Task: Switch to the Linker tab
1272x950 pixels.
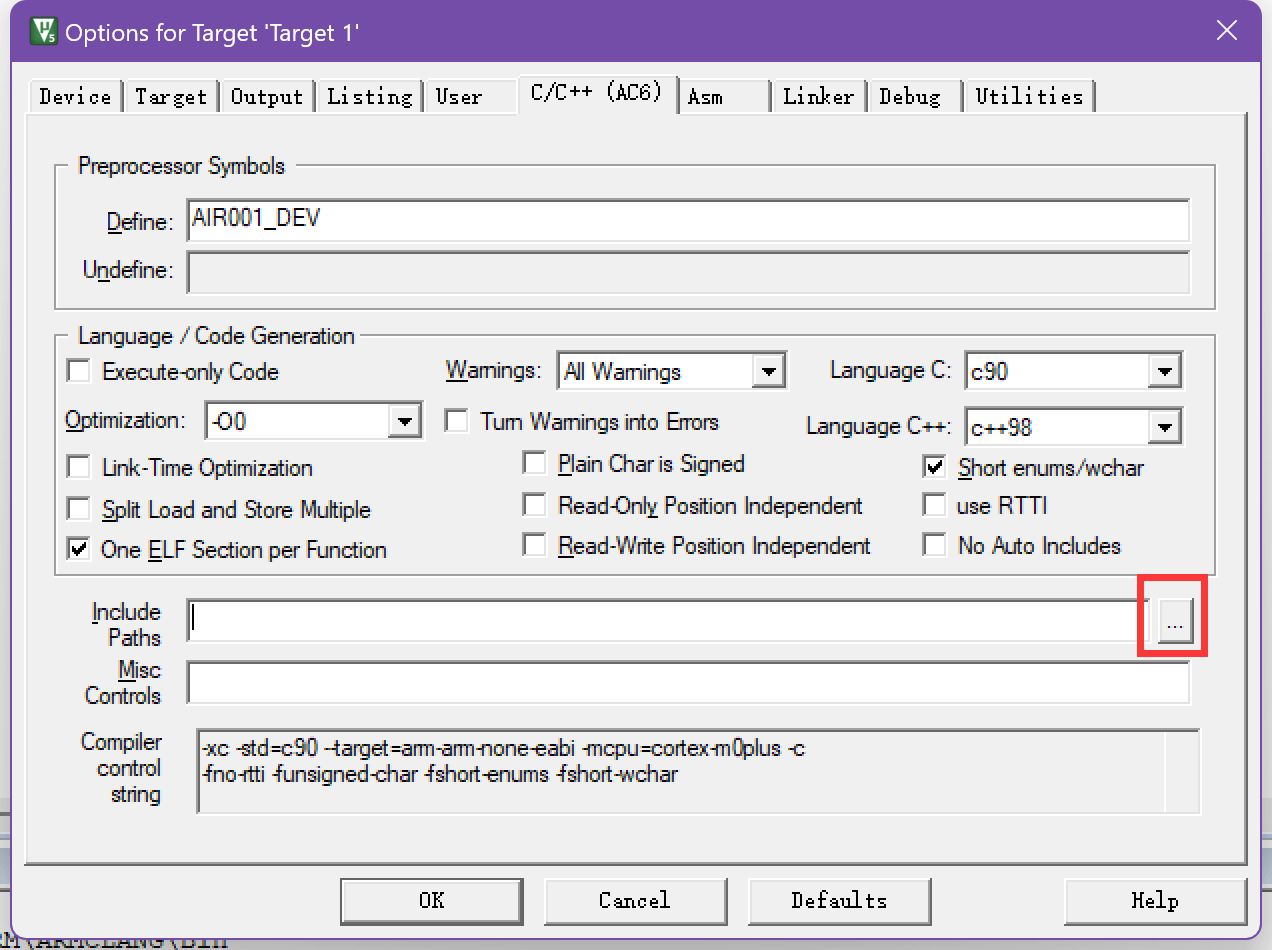Action: tap(818, 97)
